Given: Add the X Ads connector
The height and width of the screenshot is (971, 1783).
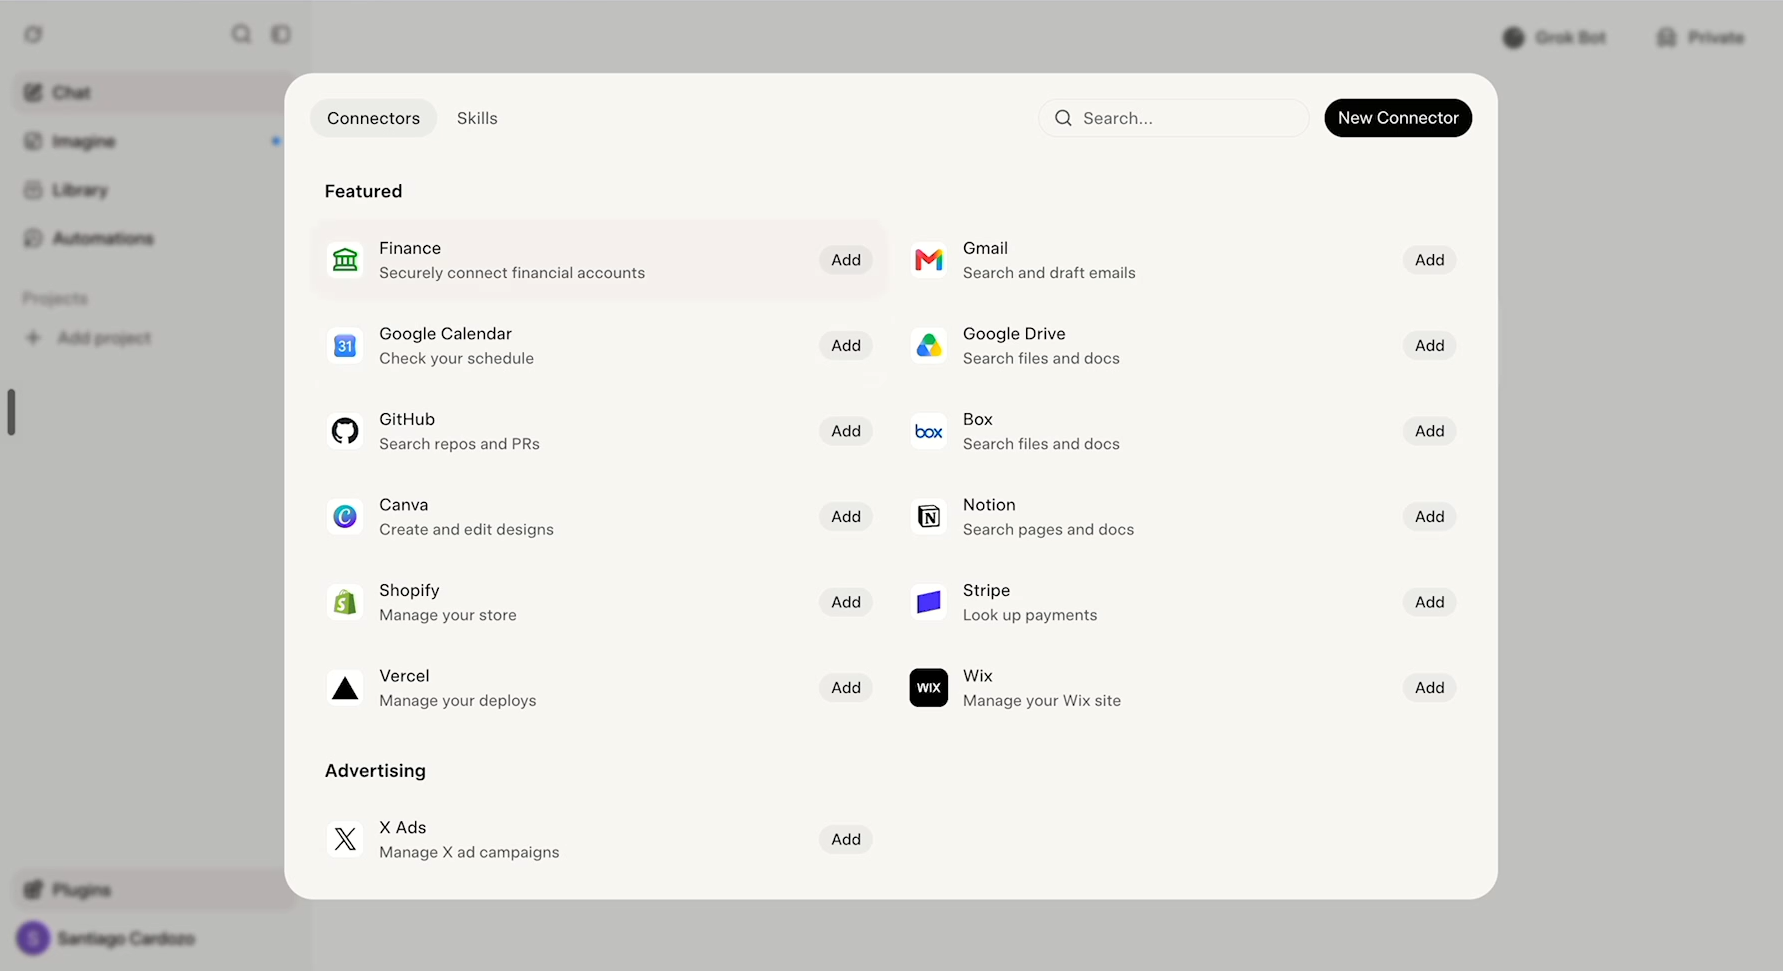Looking at the screenshot, I should [x=846, y=840].
